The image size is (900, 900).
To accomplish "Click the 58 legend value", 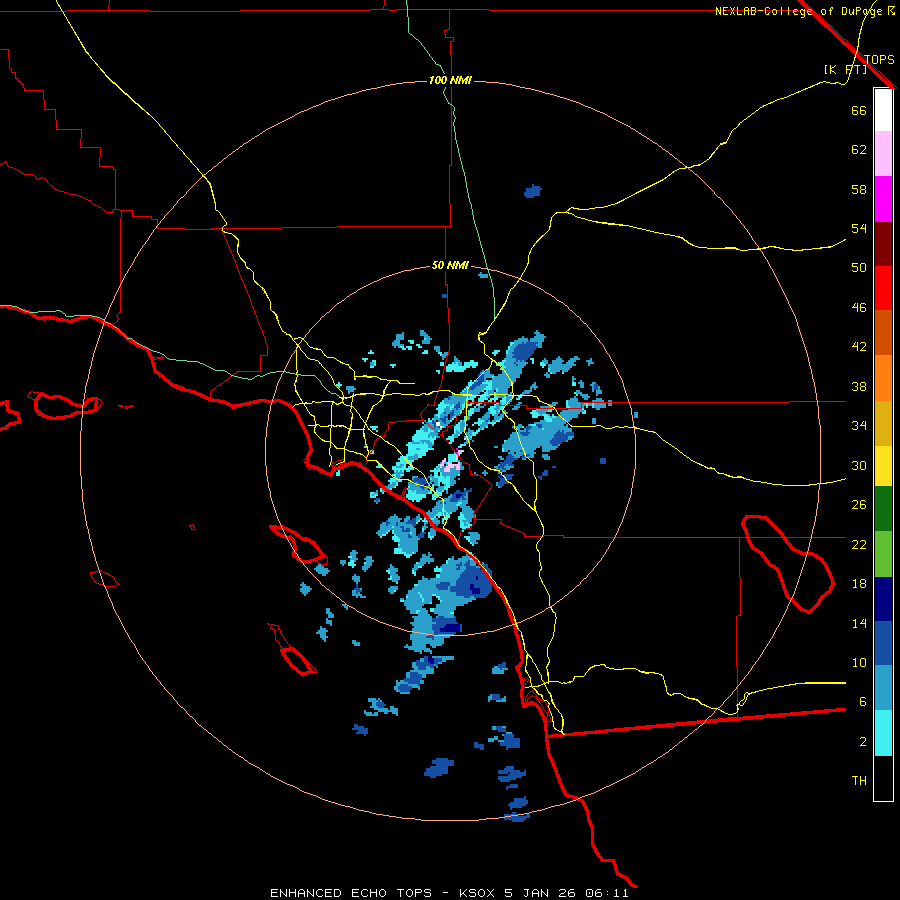I will [859, 189].
